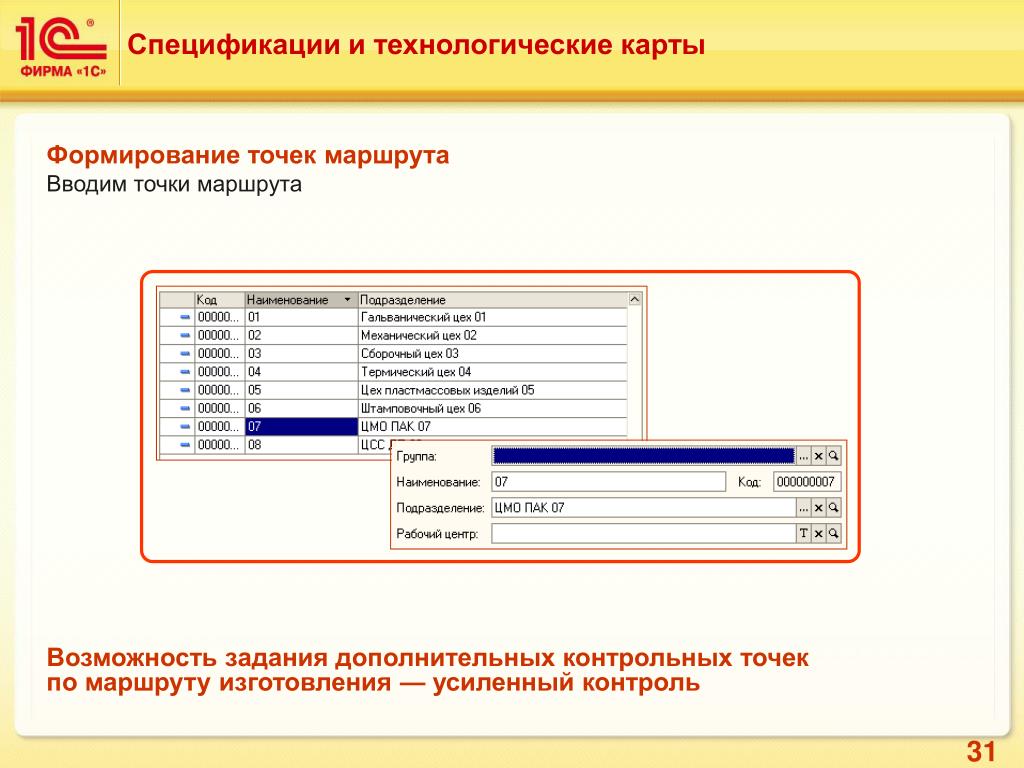Select the cell Гальванический цех 01

pos(492,317)
